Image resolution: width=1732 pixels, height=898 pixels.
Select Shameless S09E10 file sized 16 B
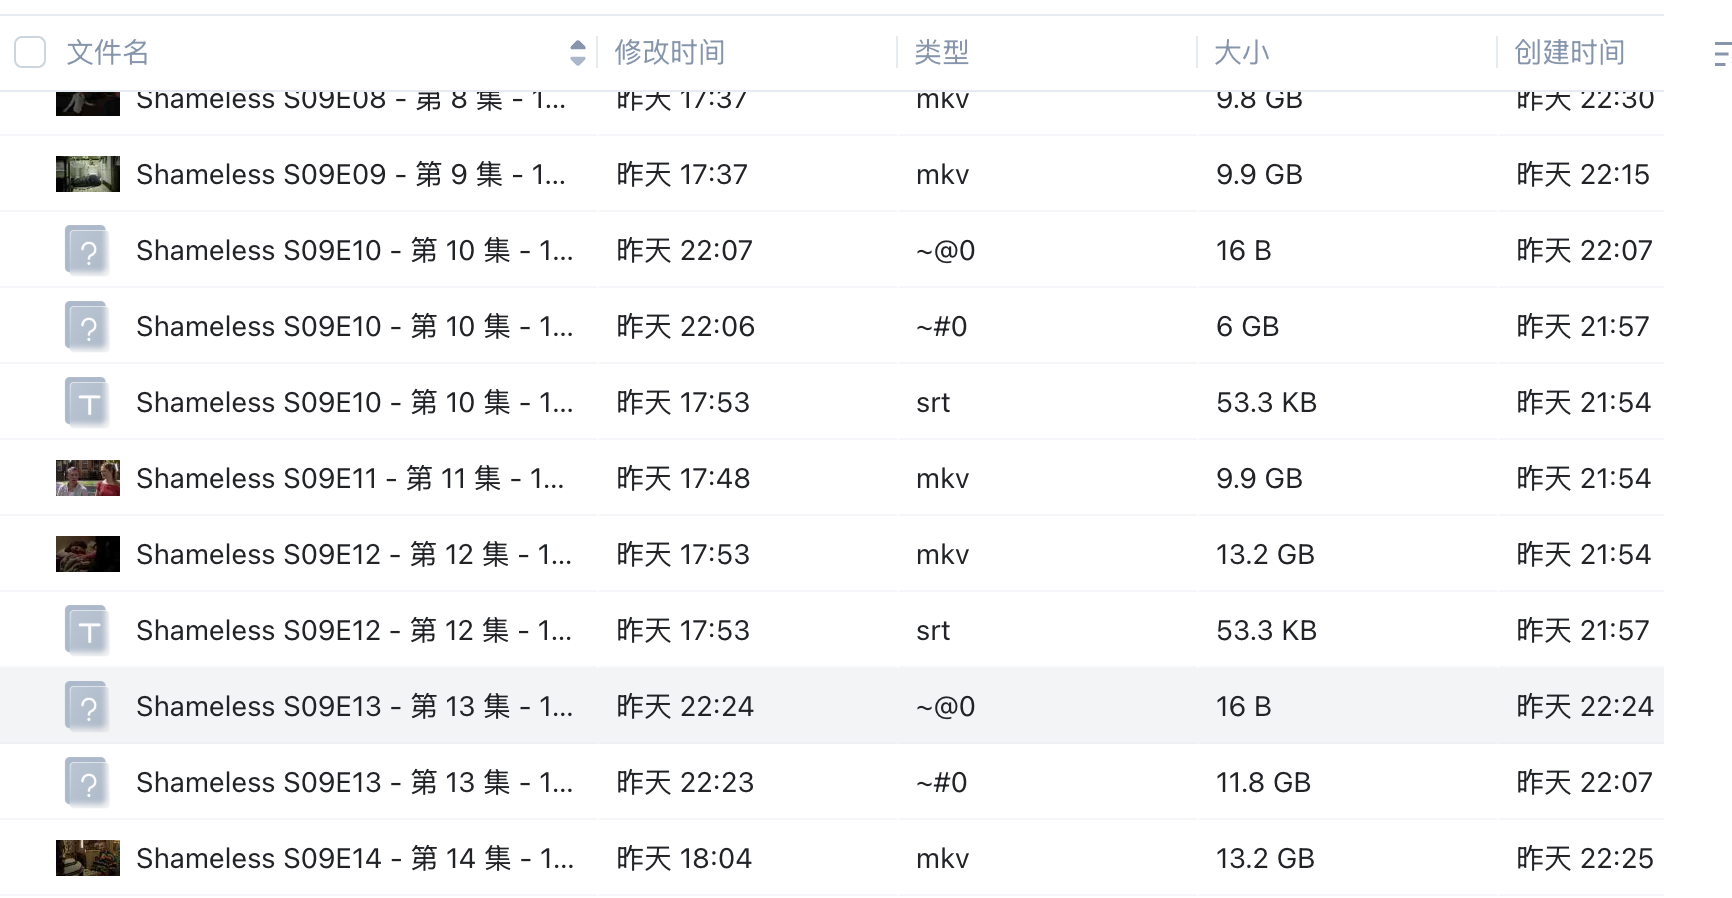(x=355, y=250)
